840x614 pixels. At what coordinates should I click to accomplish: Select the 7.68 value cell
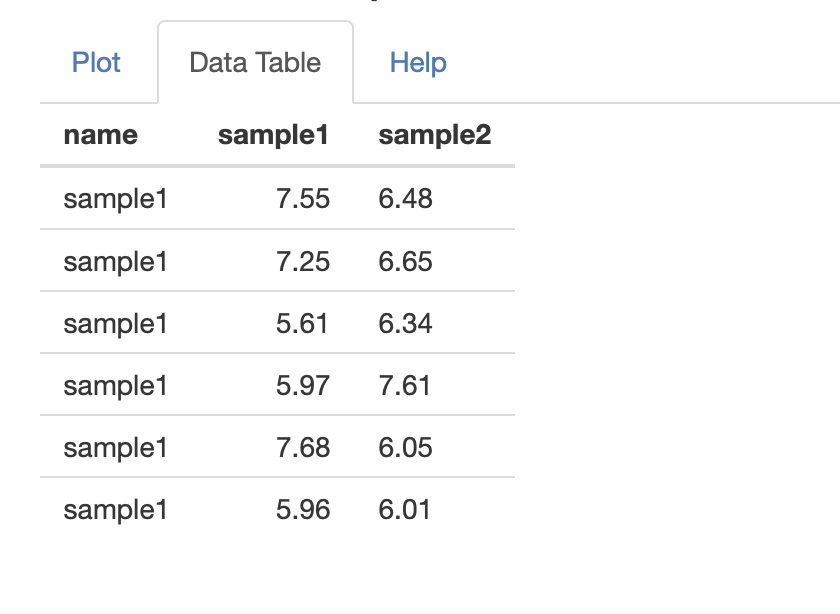tap(303, 448)
